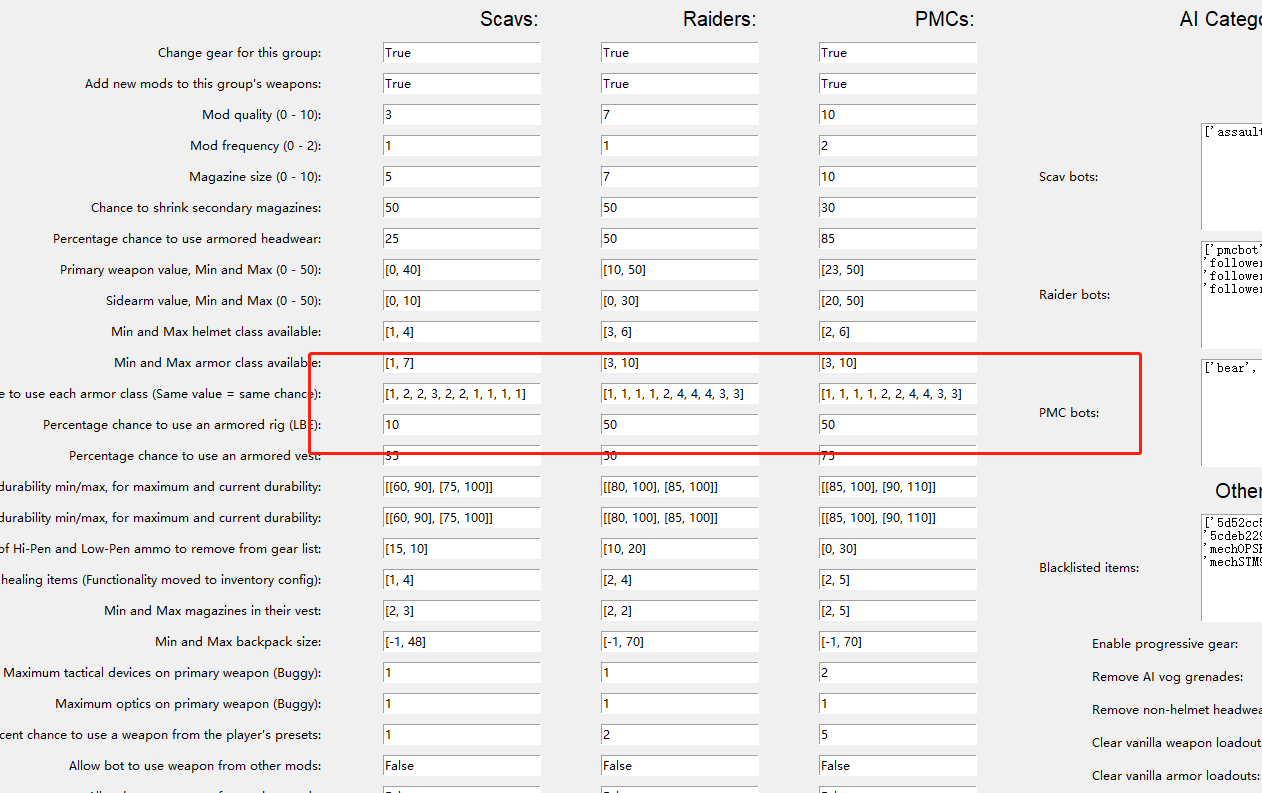The height and width of the screenshot is (793, 1262).
Task: Click the Blacklisted items text box
Action: [x=1231, y=567]
